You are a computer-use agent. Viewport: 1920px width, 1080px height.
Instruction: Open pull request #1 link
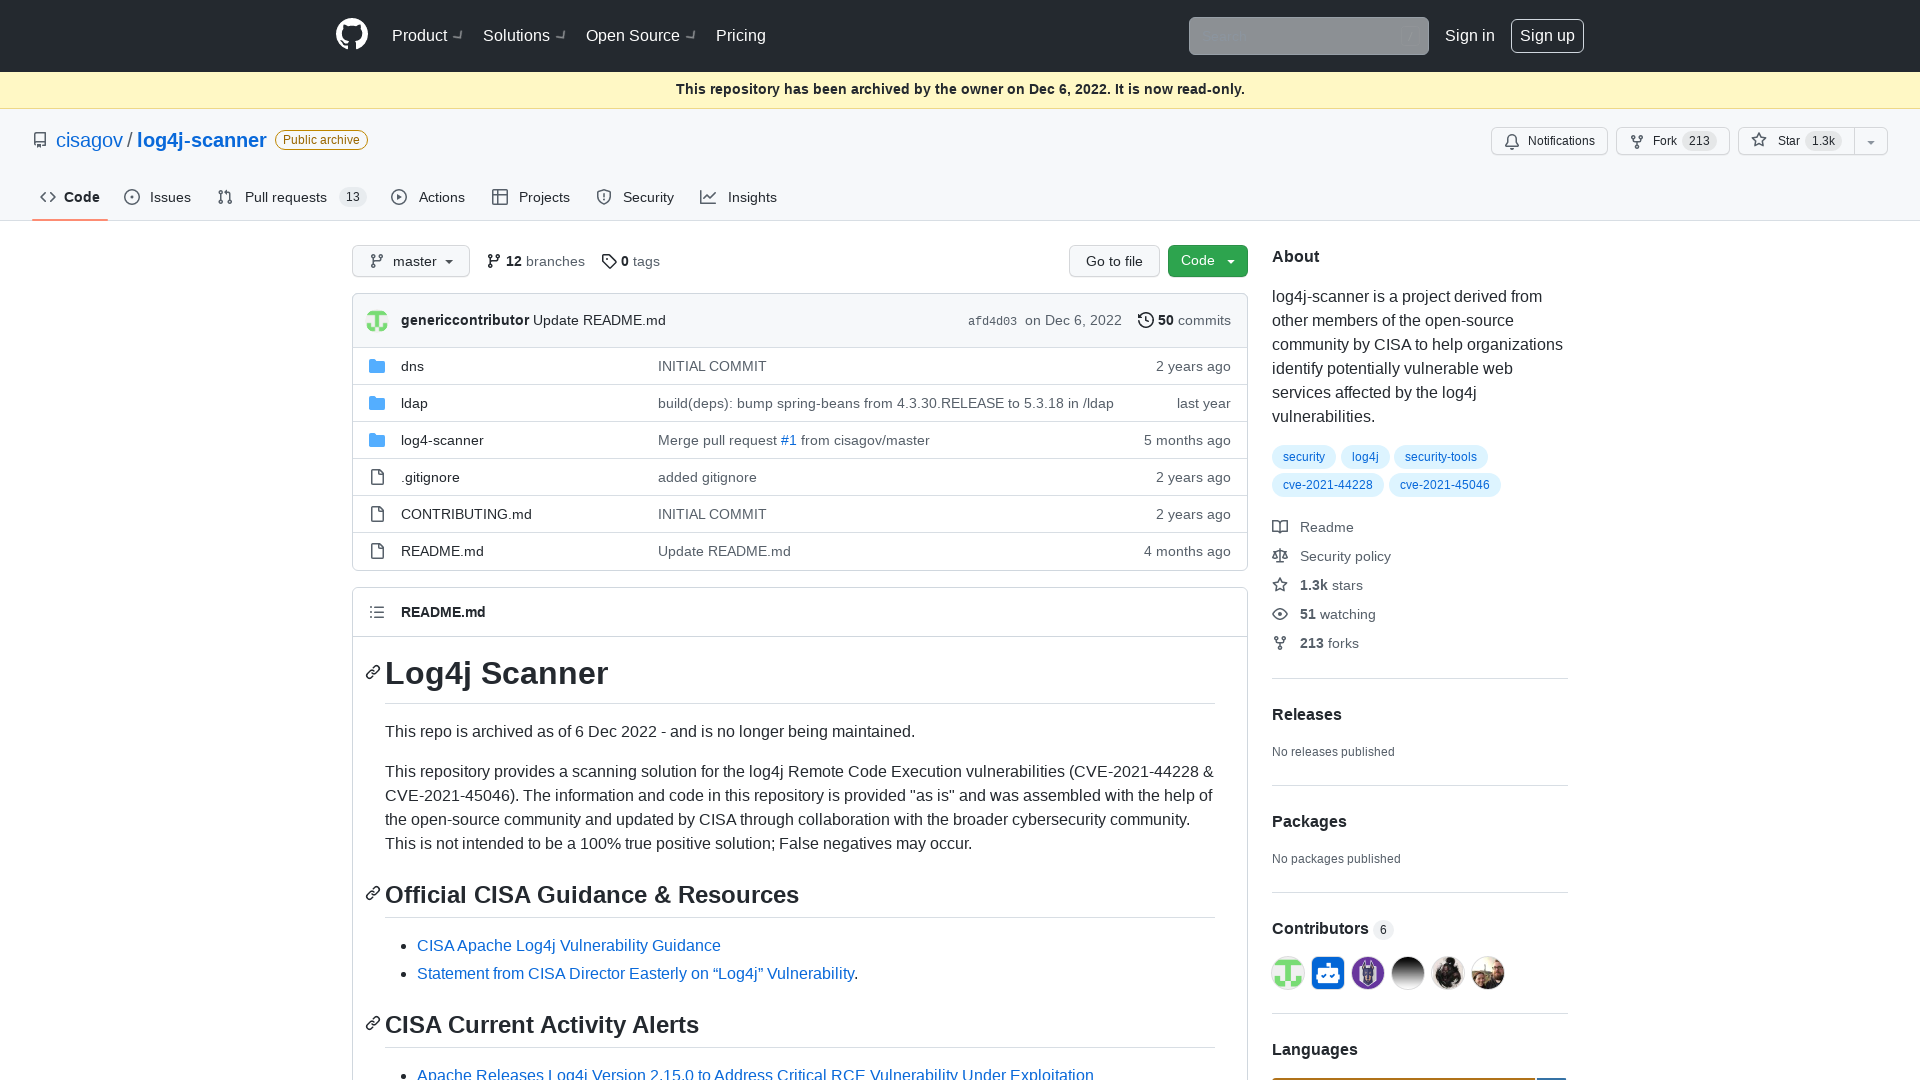click(789, 440)
